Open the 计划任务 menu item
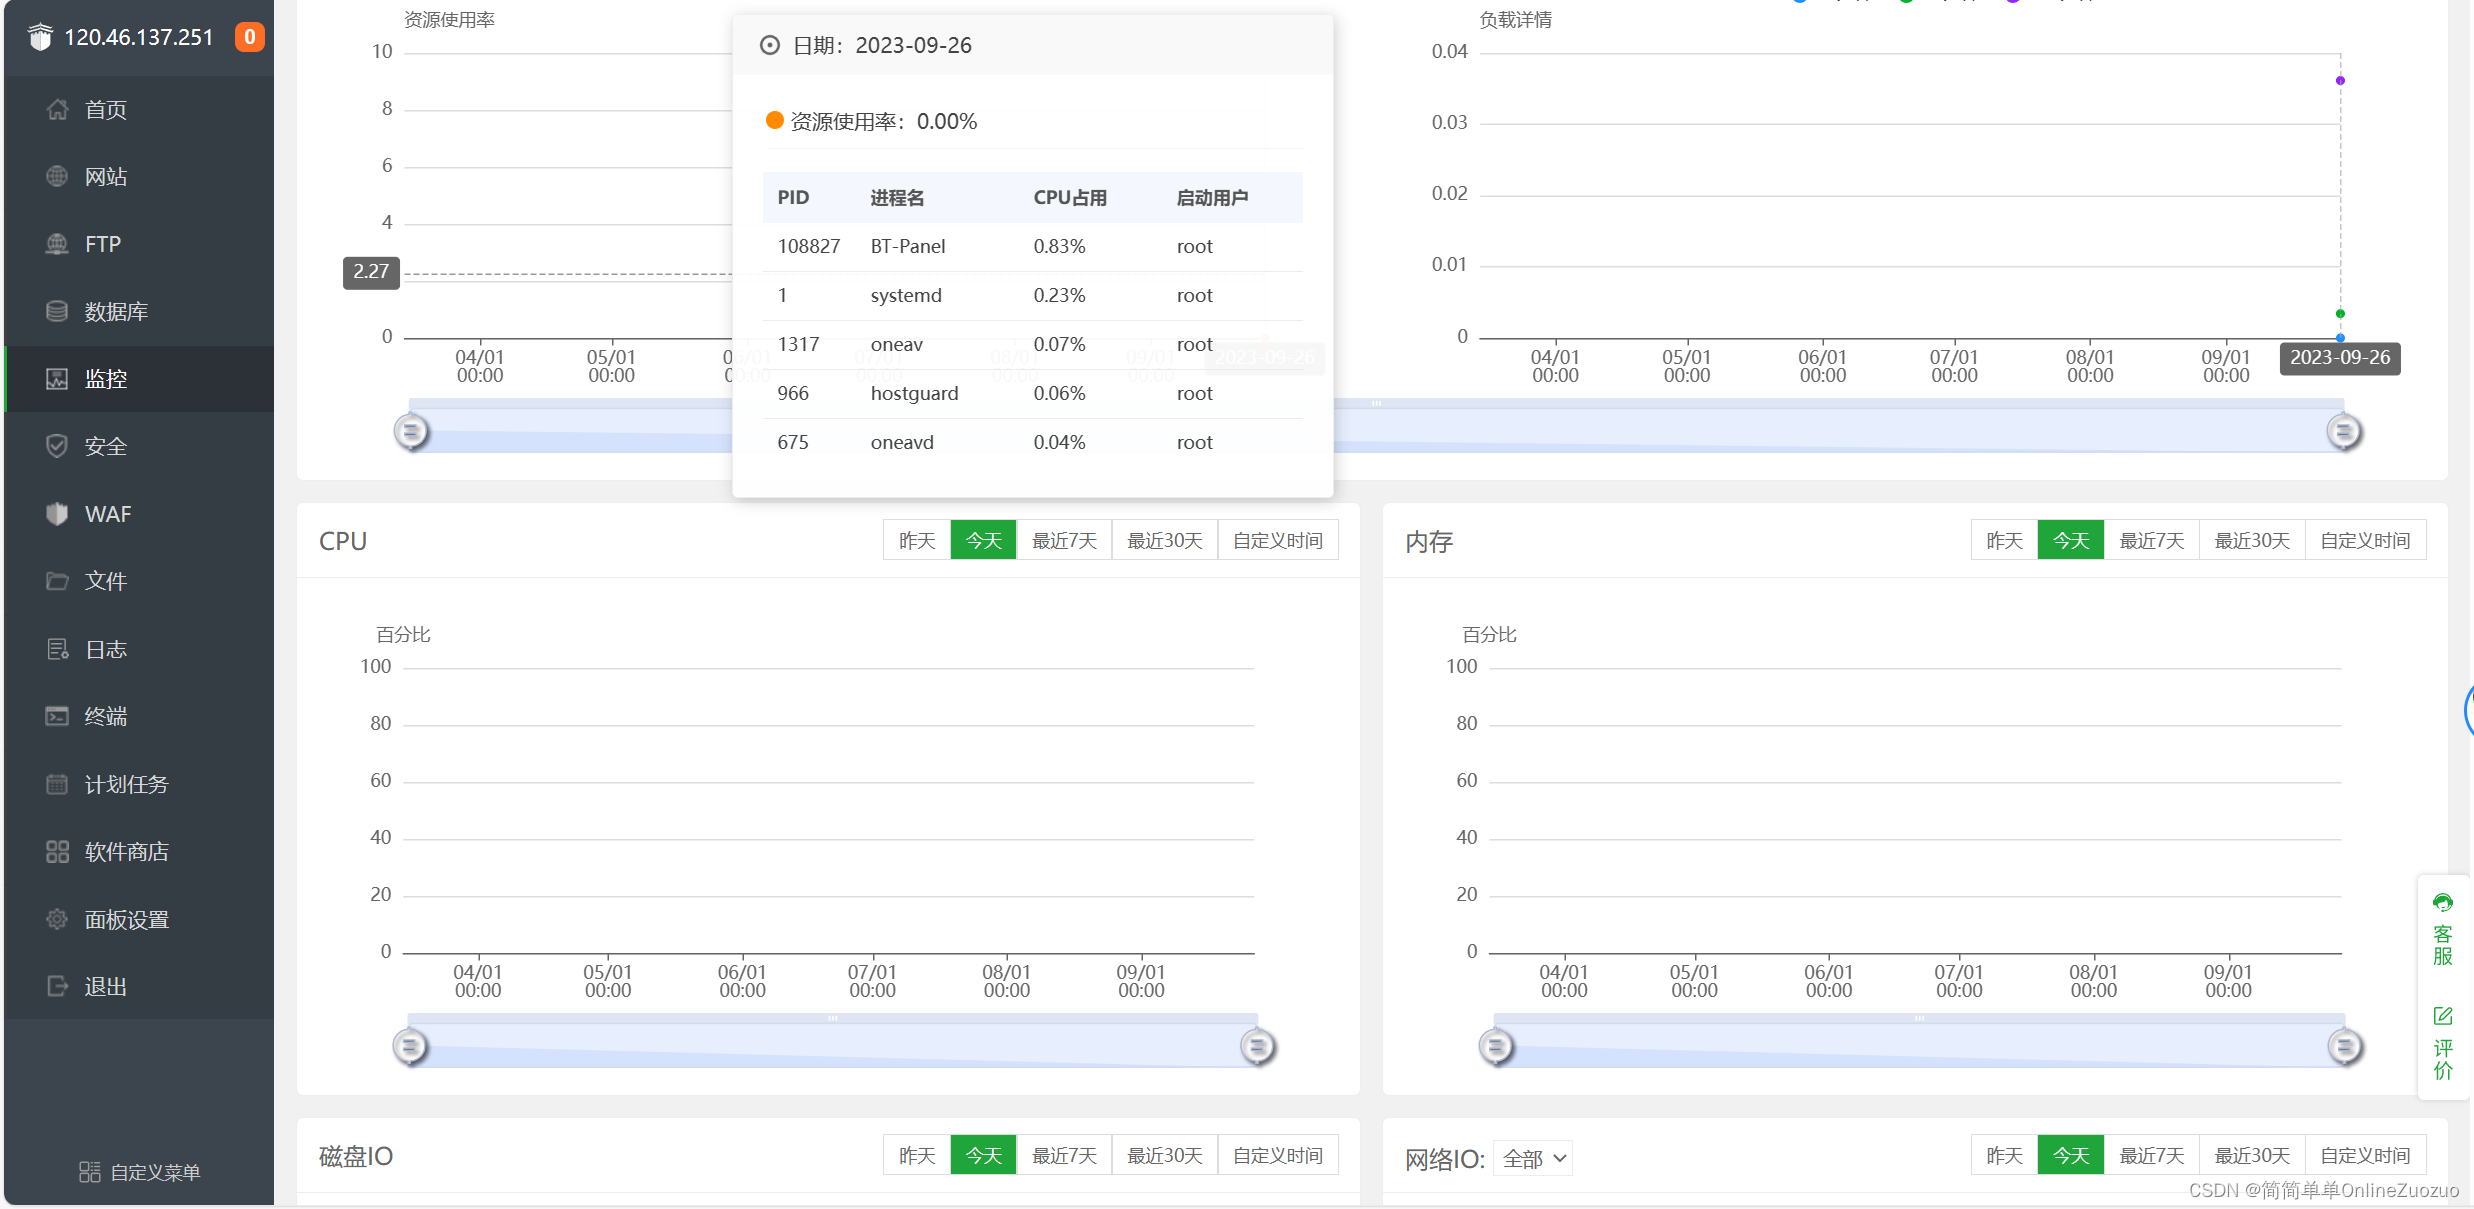The image size is (2474, 1209). [x=139, y=785]
